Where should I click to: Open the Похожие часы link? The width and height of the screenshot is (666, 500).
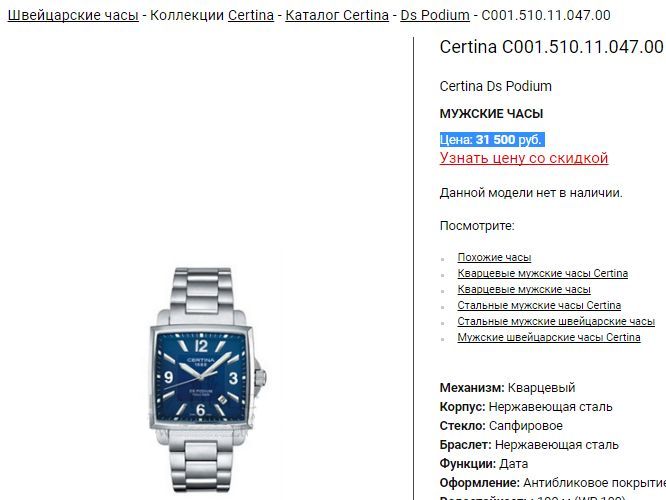point(494,257)
